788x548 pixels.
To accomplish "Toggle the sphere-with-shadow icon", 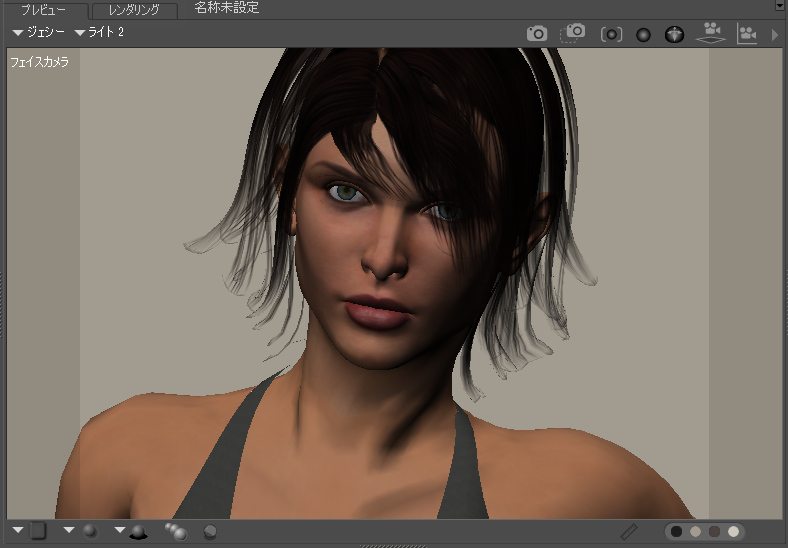I will click(x=138, y=532).
